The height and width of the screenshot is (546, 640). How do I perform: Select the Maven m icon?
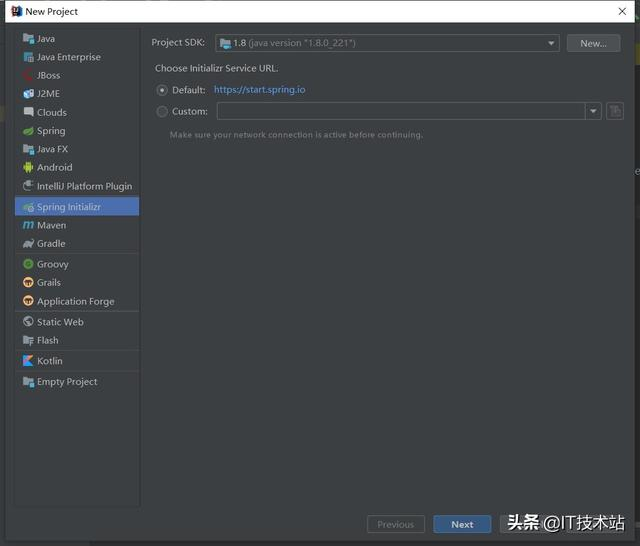coord(28,225)
